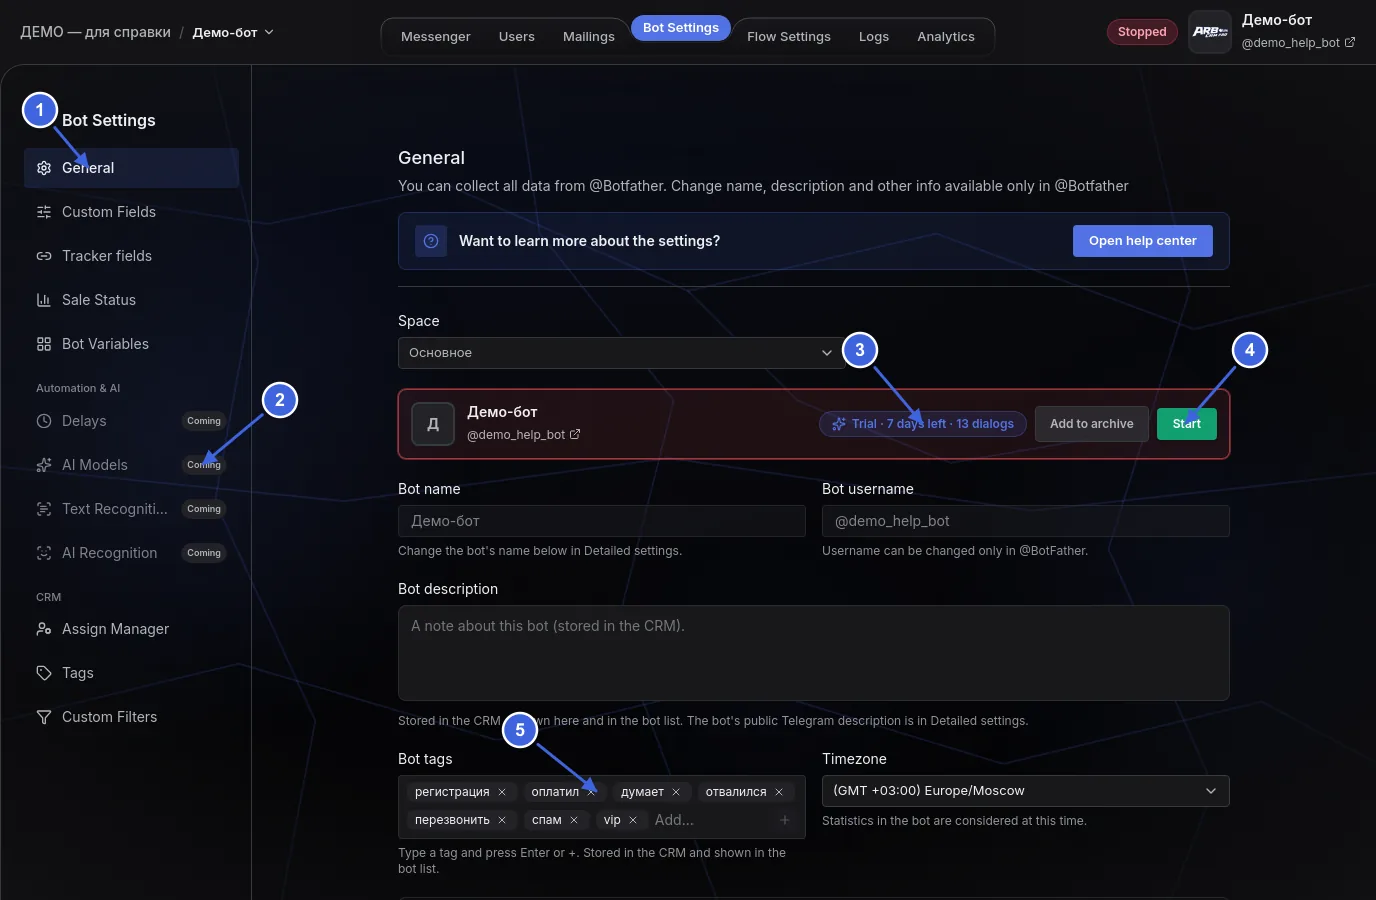Click the Add to archive button

1092,424
